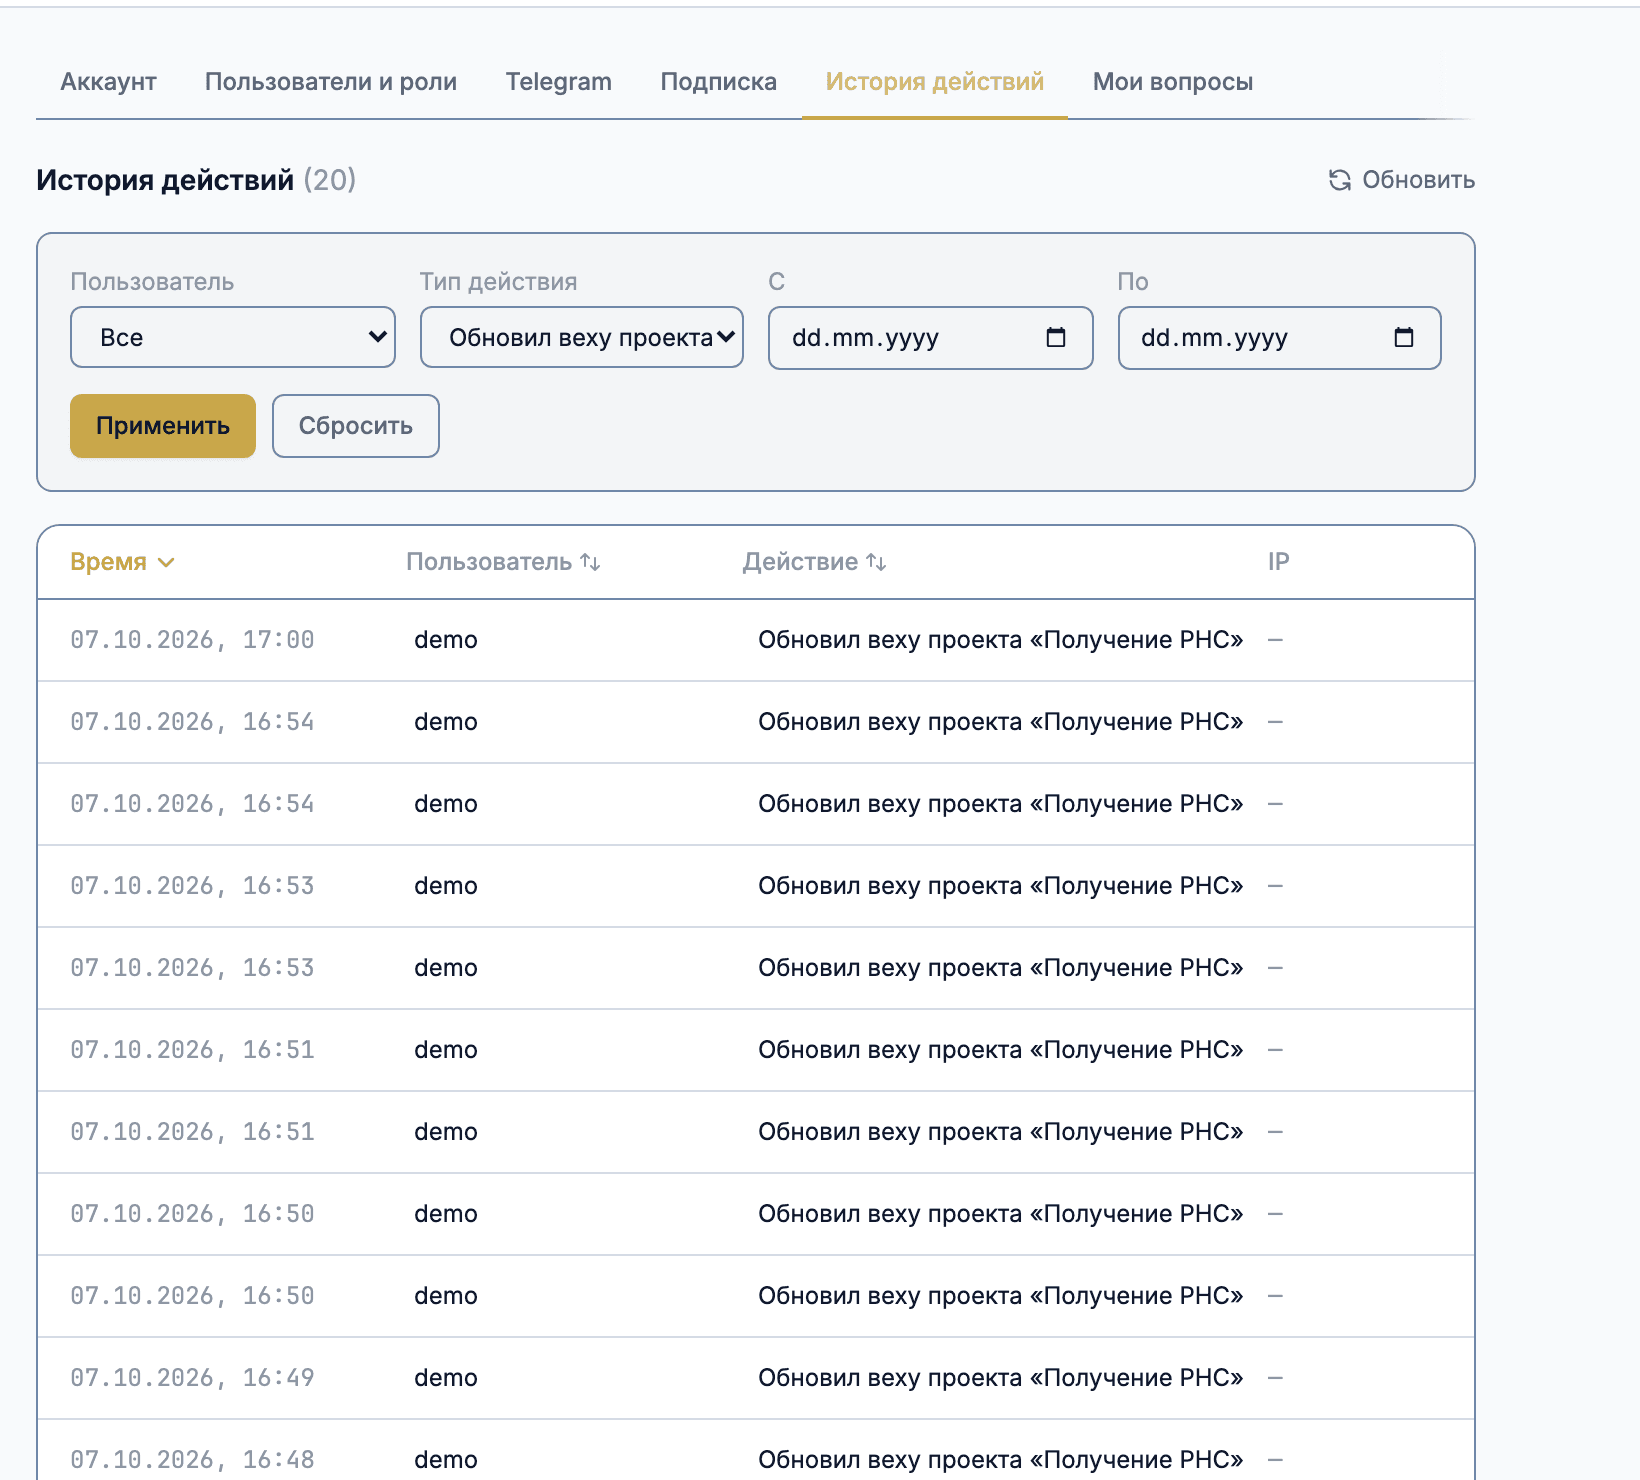Click the Обновить refresh link text
The width and height of the screenshot is (1640, 1480).
(x=1418, y=180)
